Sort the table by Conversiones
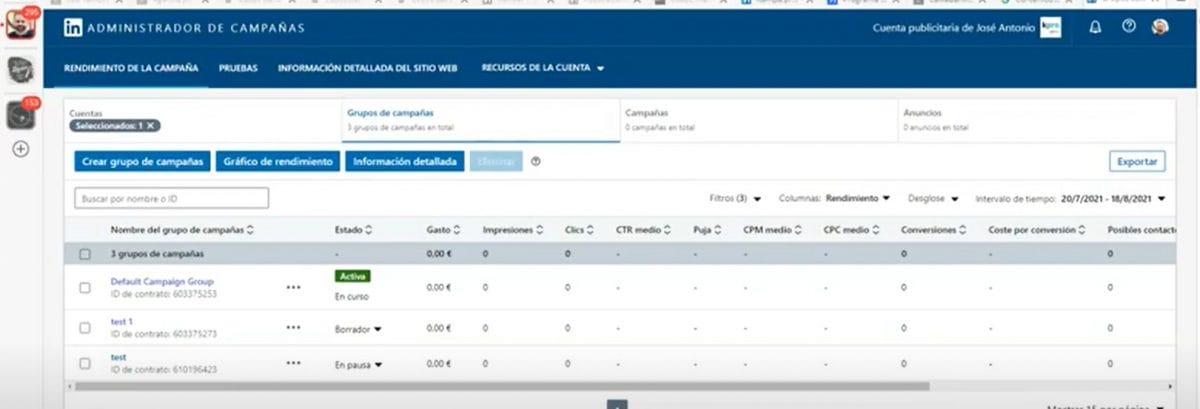The image size is (1200, 409). (933, 230)
